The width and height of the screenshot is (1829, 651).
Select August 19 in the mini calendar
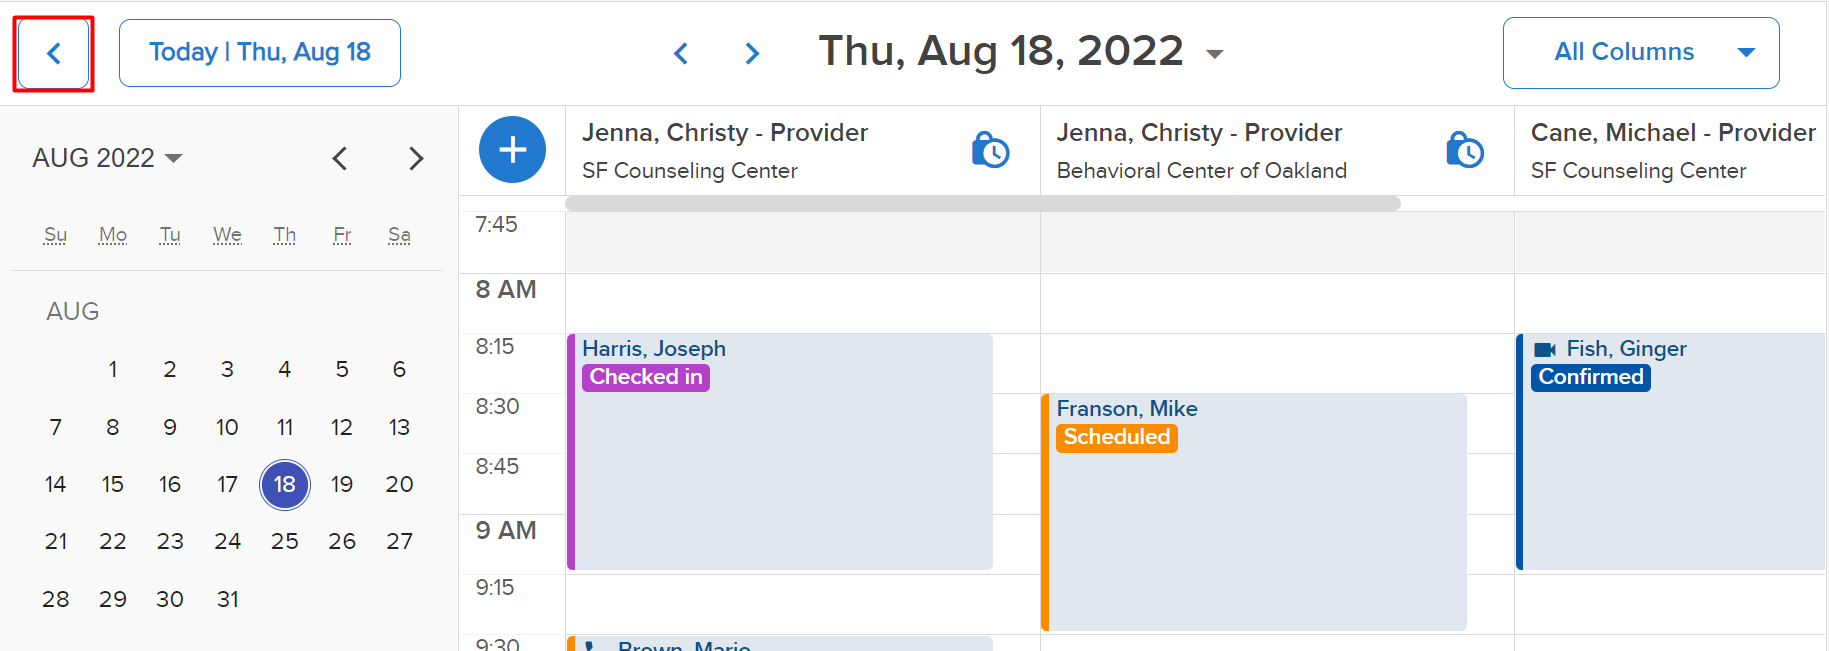[342, 484]
